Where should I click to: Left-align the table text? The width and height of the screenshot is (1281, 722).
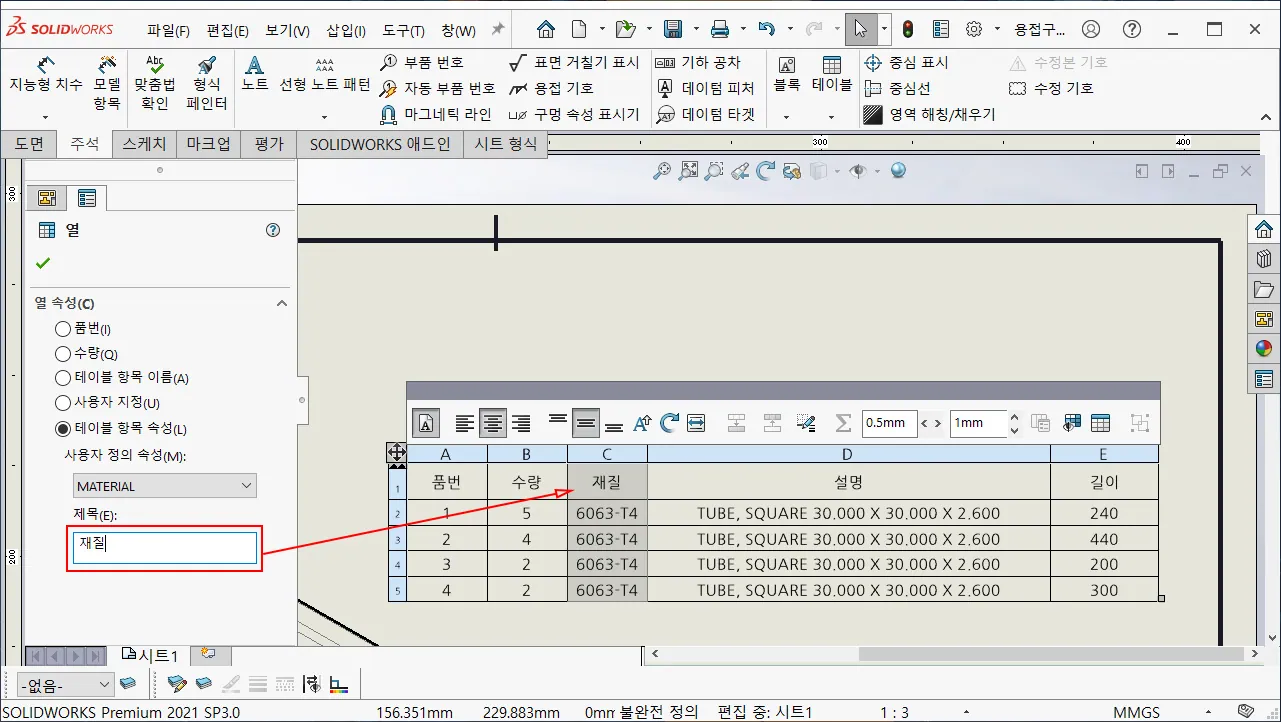click(x=464, y=423)
